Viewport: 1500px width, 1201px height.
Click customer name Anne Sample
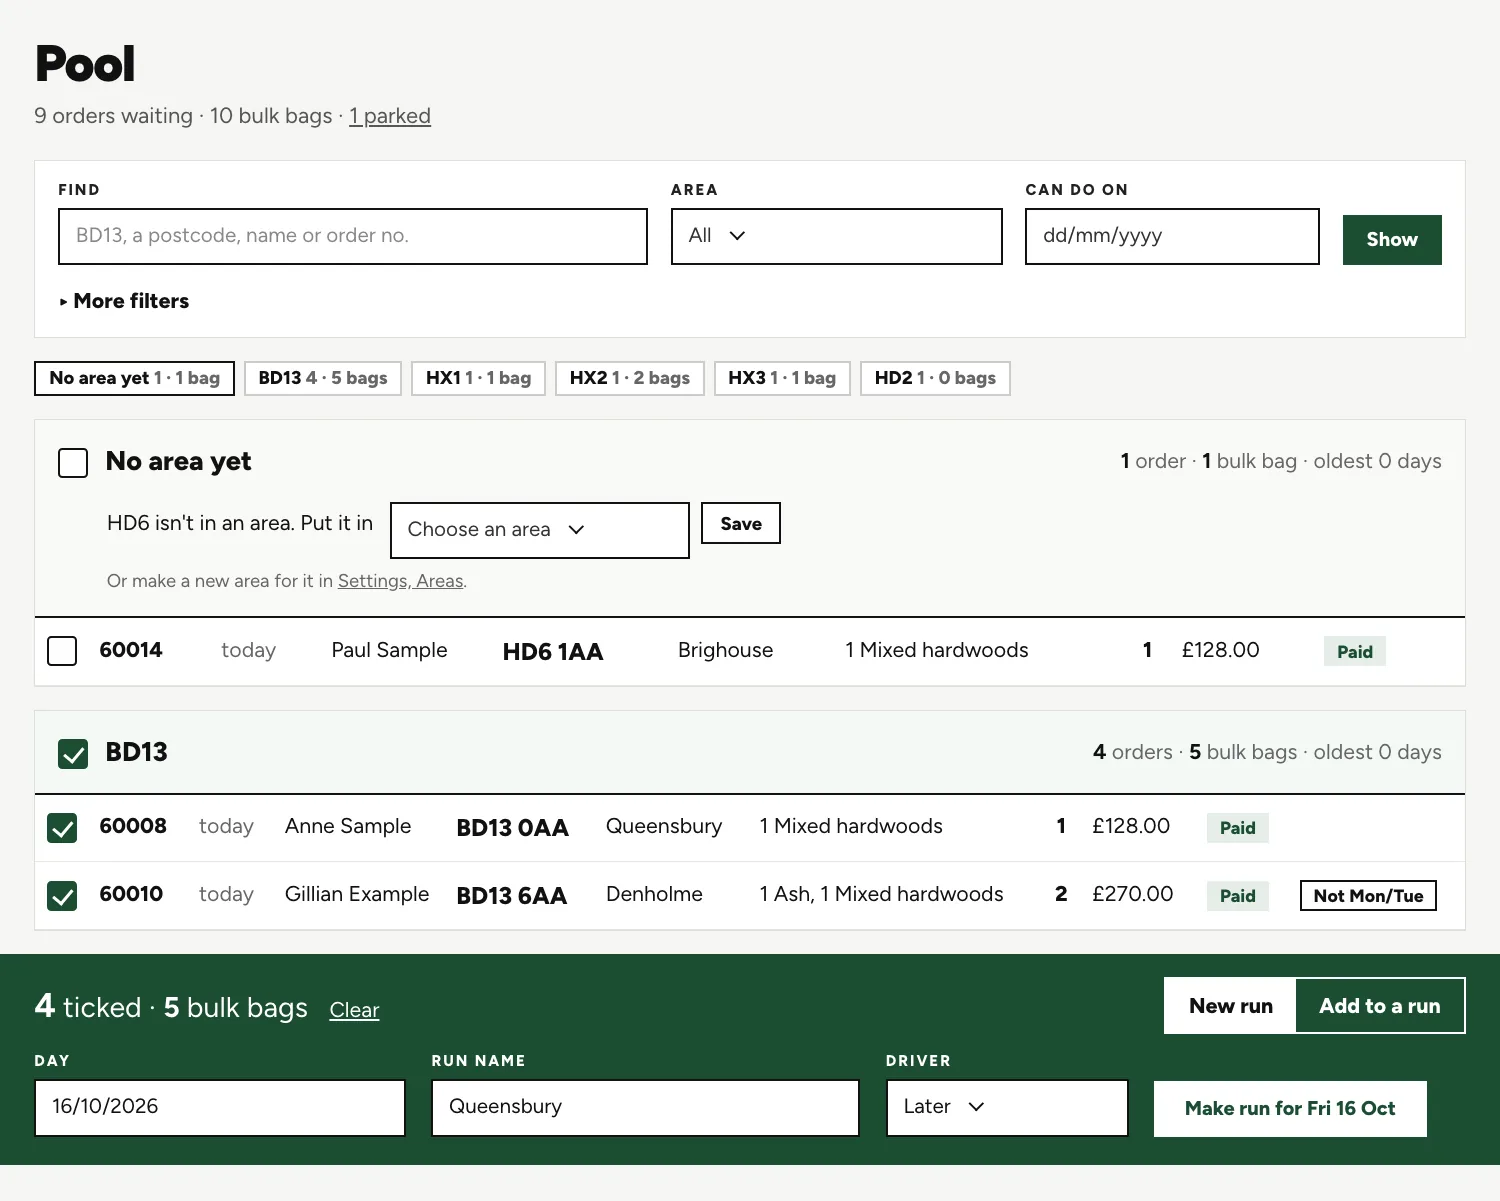tap(348, 826)
